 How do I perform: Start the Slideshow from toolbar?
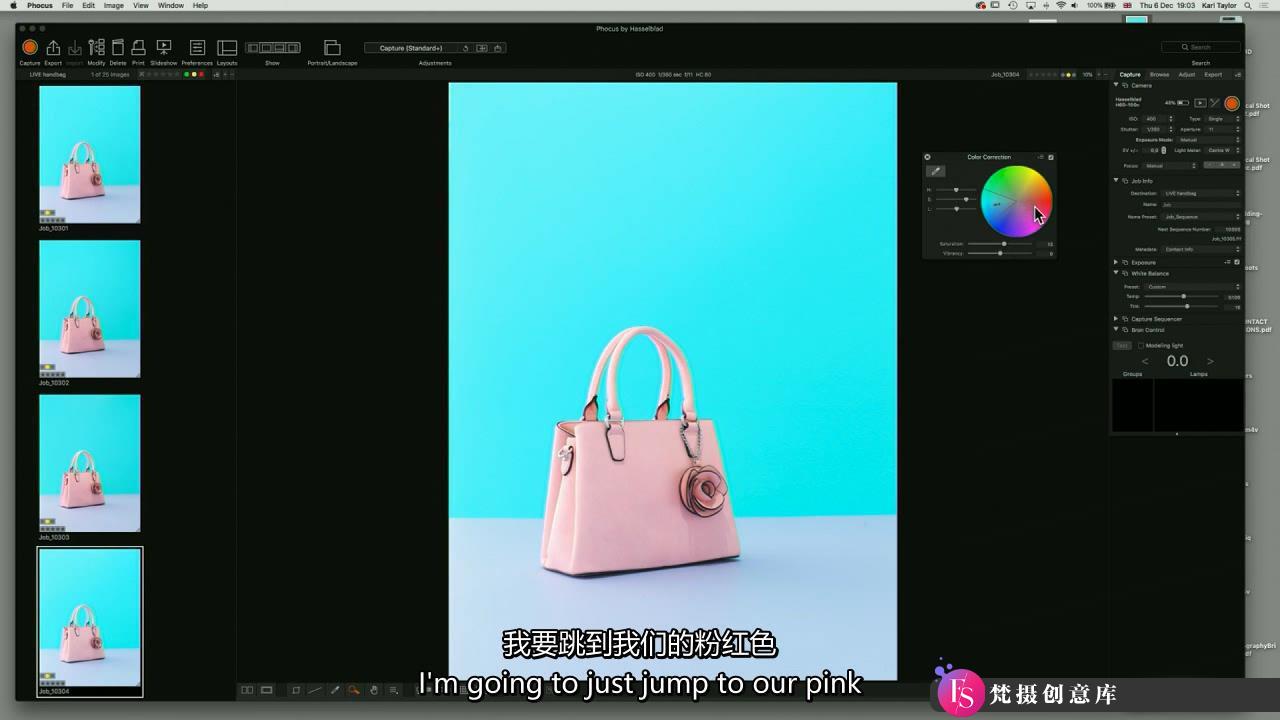click(x=164, y=47)
